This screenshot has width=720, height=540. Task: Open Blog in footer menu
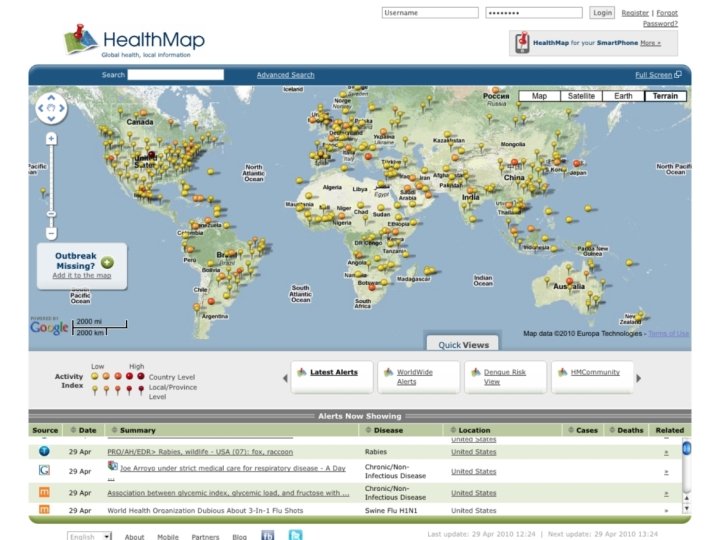(x=239, y=536)
